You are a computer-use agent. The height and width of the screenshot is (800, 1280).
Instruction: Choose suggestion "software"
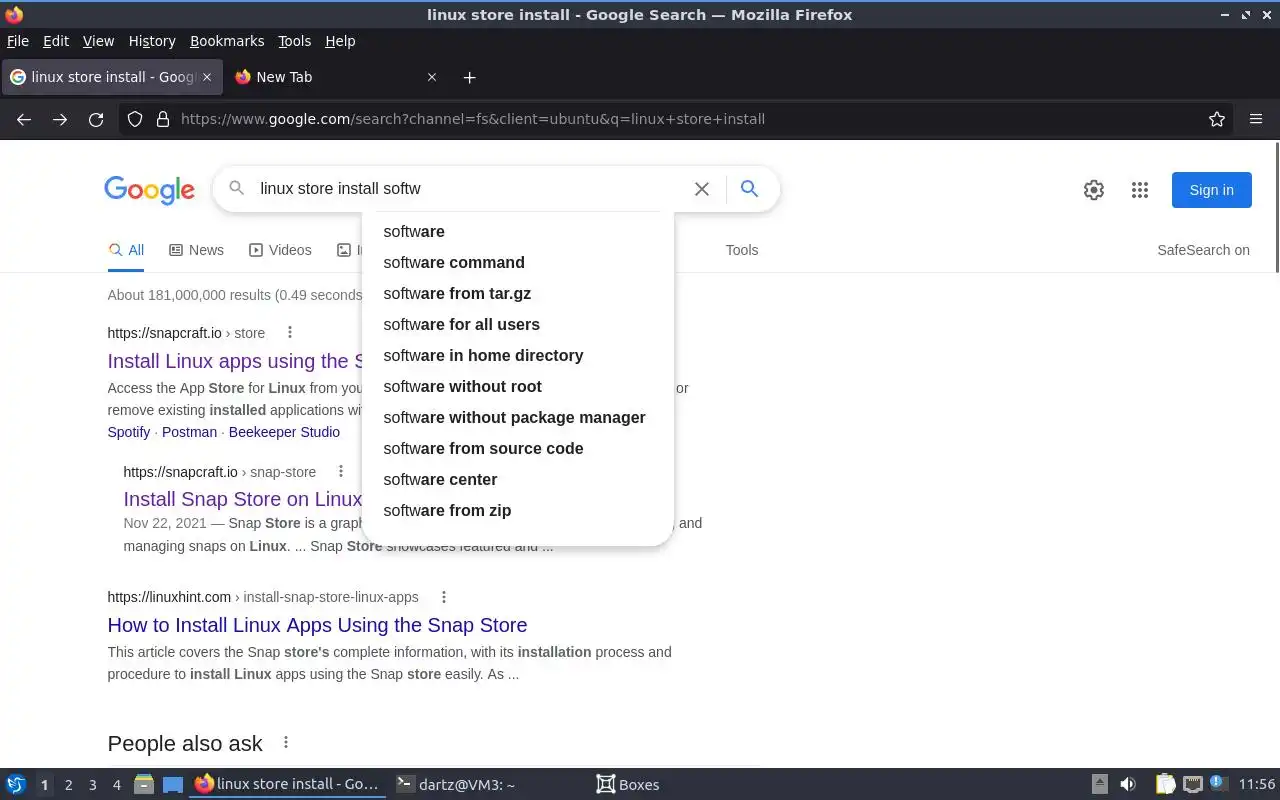tap(518, 231)
